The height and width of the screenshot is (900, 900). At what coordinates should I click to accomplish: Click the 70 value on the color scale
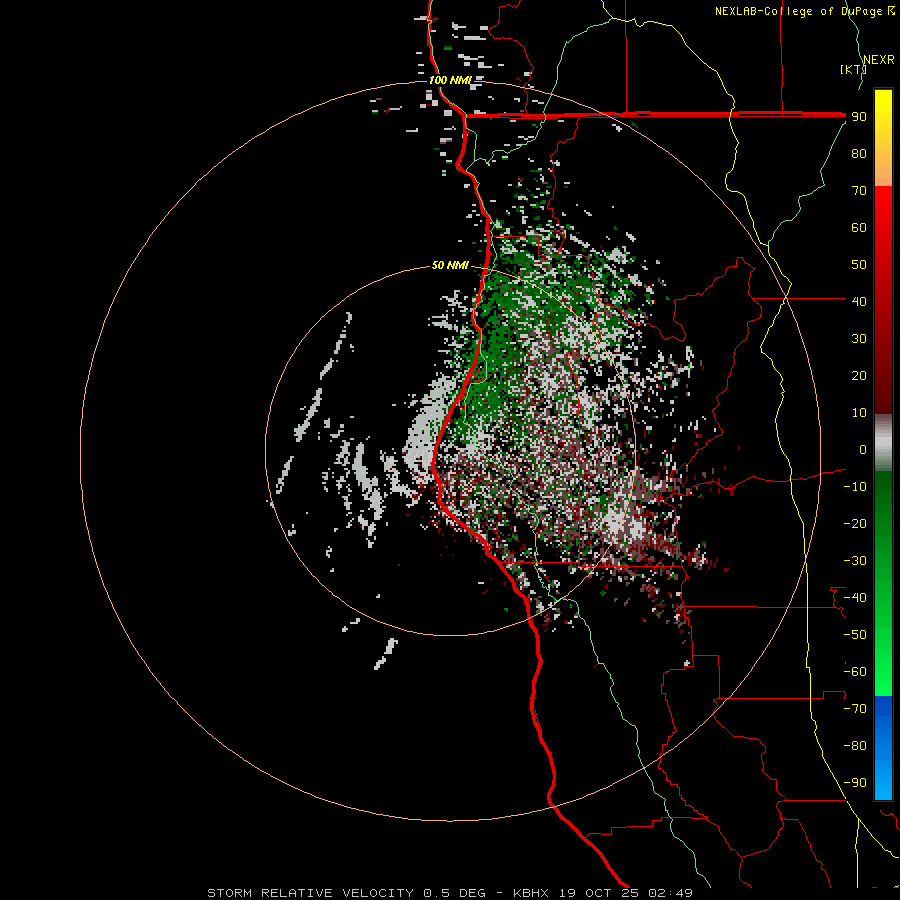(859, 191)
